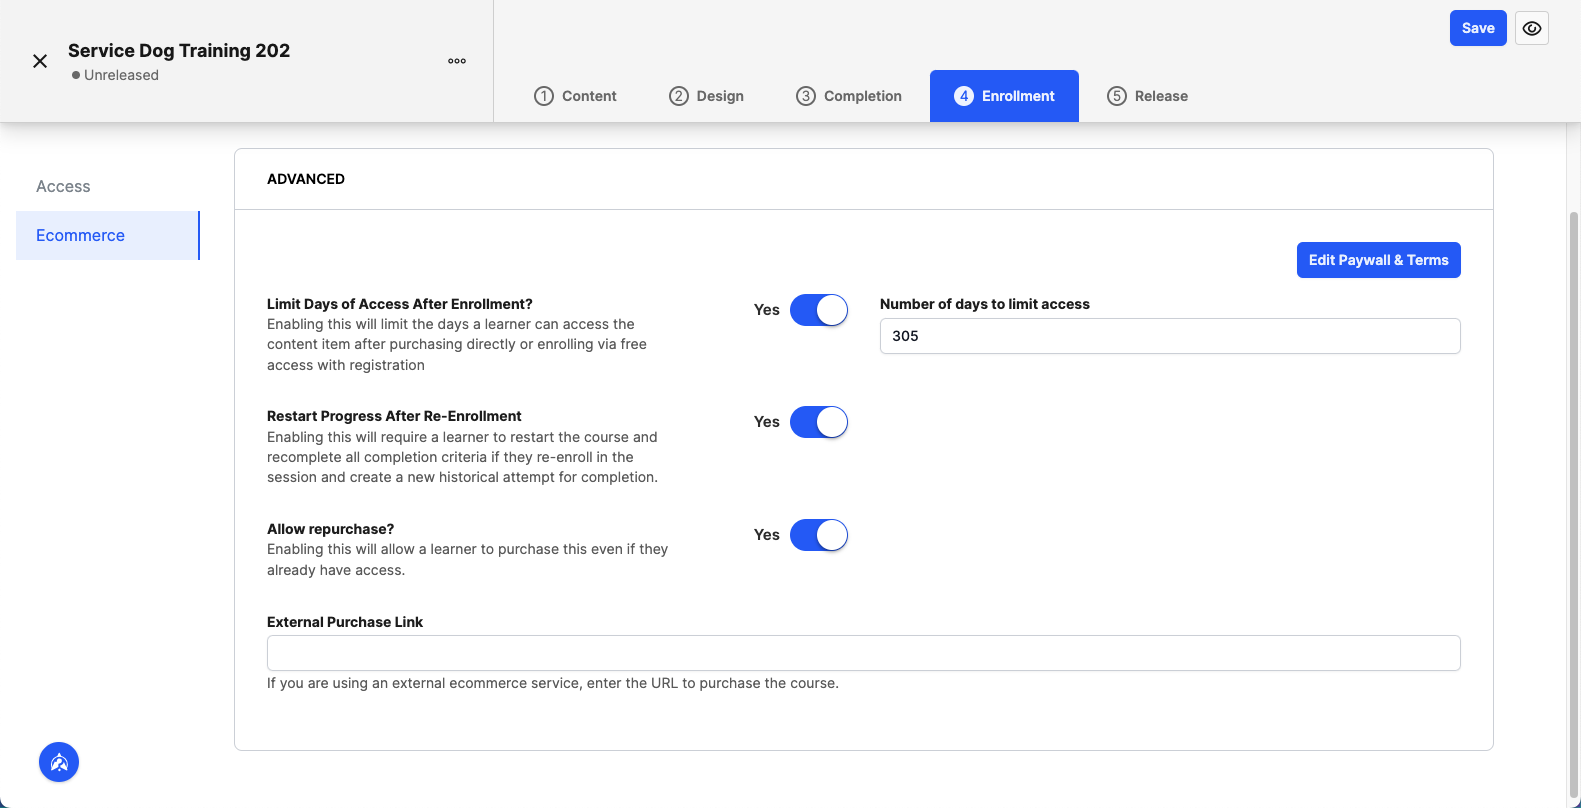Image resolution: width=1581 pixels, height=808 pixels.
Task: Open the Access sidebar section
Action: [108, 186]
